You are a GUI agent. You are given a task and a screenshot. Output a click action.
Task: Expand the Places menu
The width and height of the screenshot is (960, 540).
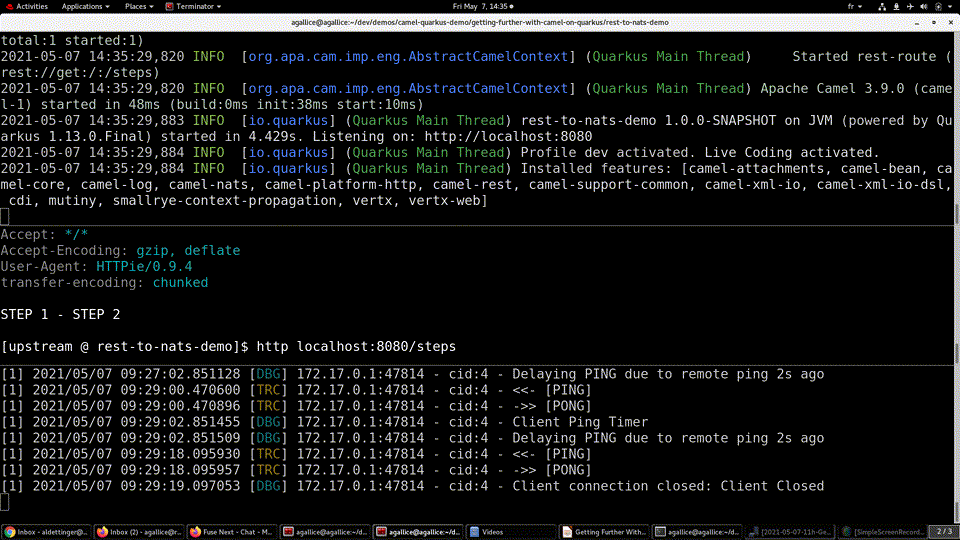click(x=139, y=6)
